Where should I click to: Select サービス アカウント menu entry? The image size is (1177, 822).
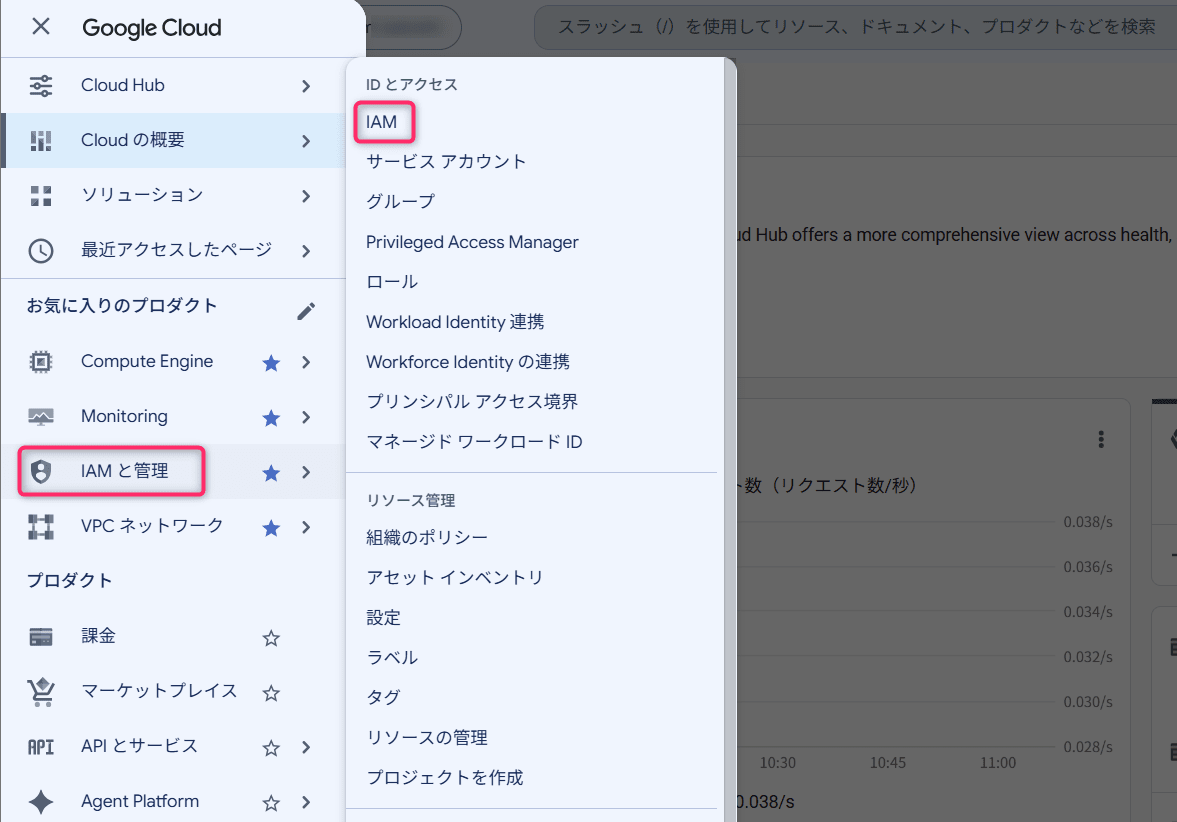pyautogui.click(x=446, y=161)
